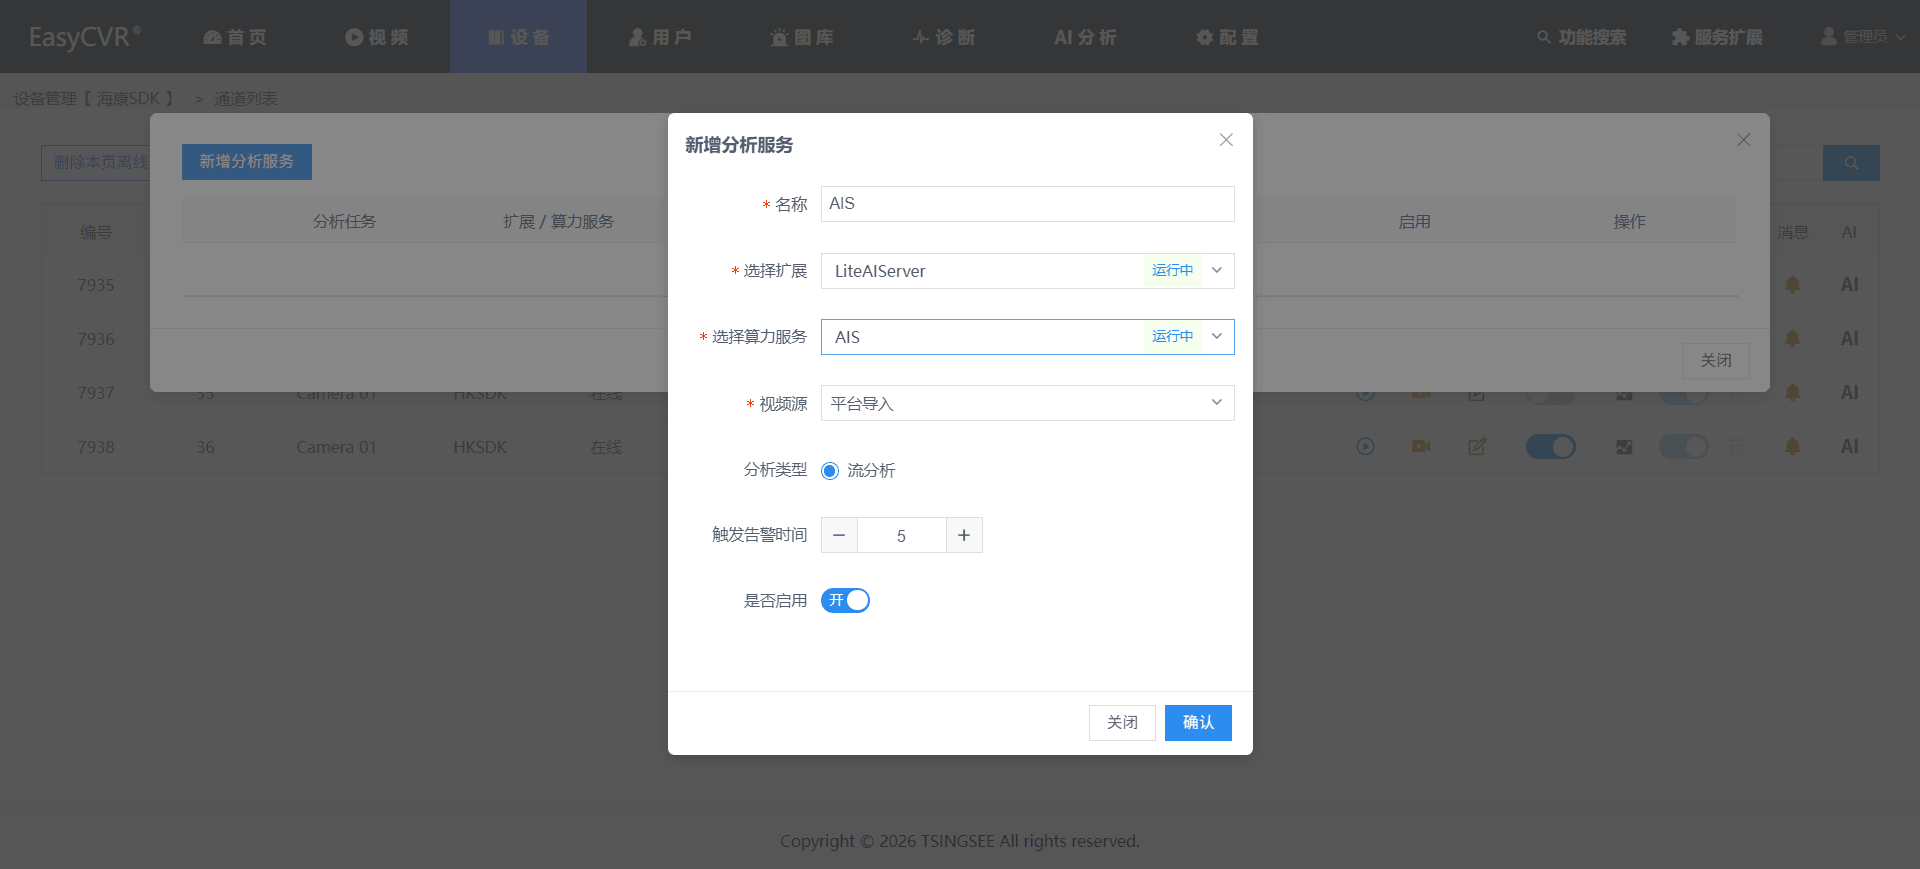Click the bell icon in row 7935

(1792, 284)
